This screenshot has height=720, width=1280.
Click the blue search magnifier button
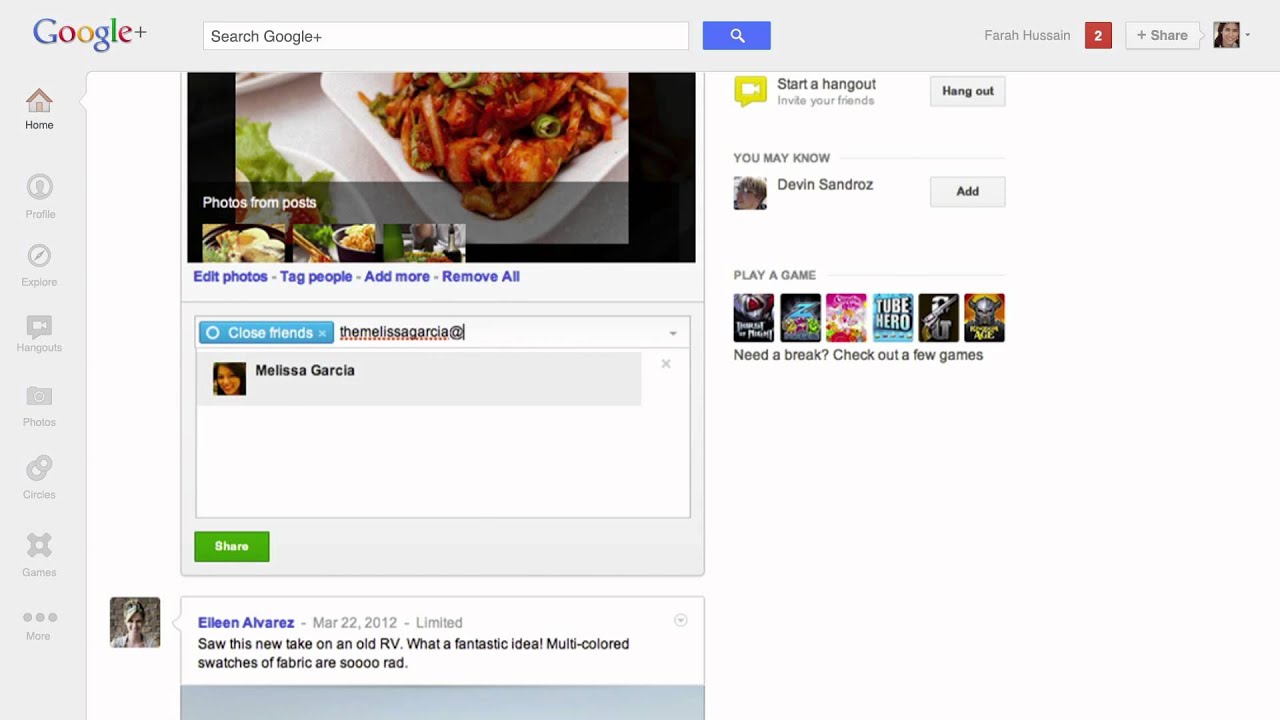tap(737, 36)
